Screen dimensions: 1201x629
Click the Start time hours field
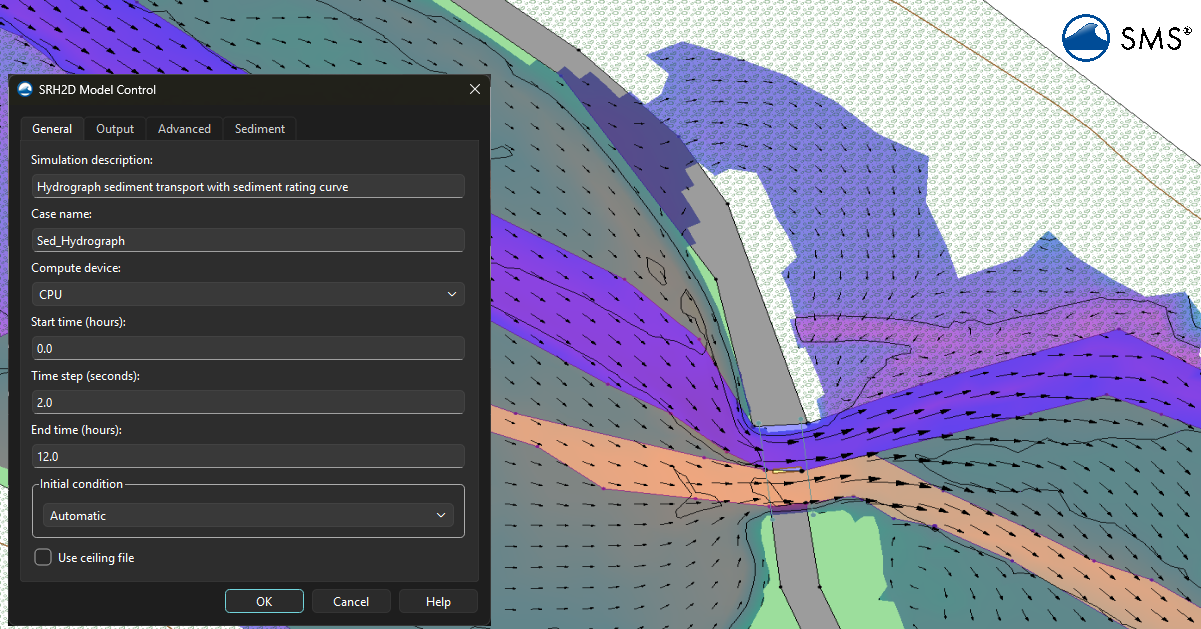tap(248, 348)
